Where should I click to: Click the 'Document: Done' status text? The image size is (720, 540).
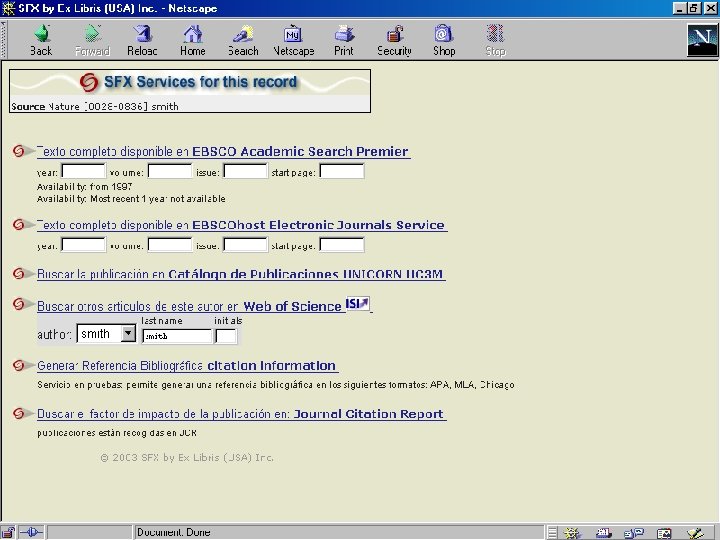point(174,533)
